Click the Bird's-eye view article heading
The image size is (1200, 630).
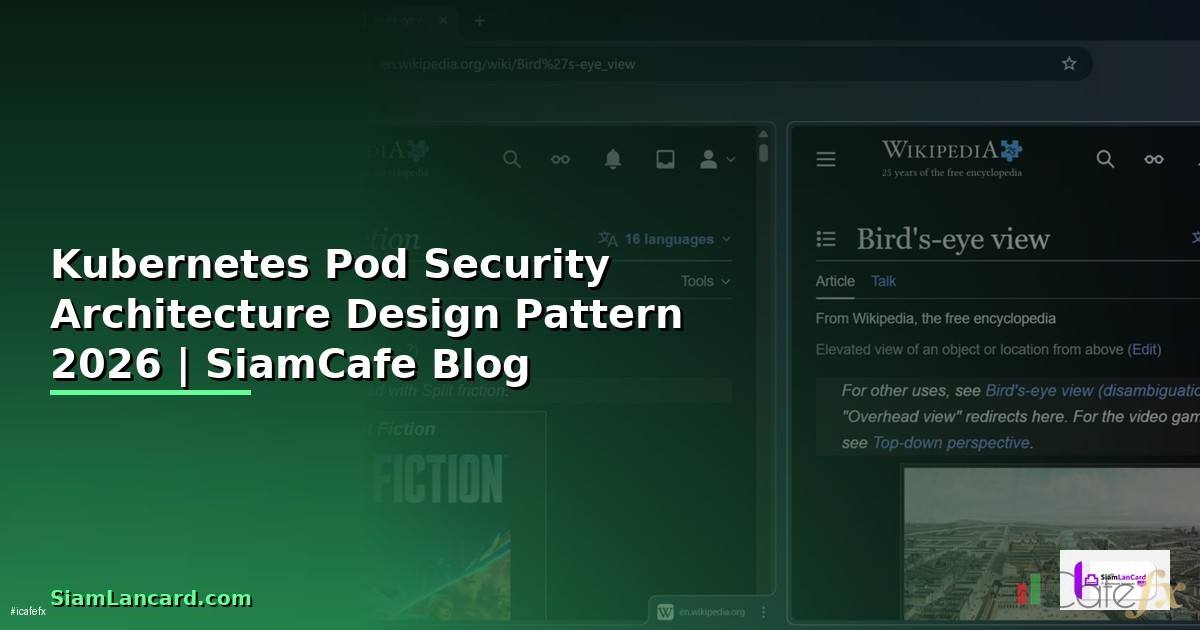(x=953, y=239)
